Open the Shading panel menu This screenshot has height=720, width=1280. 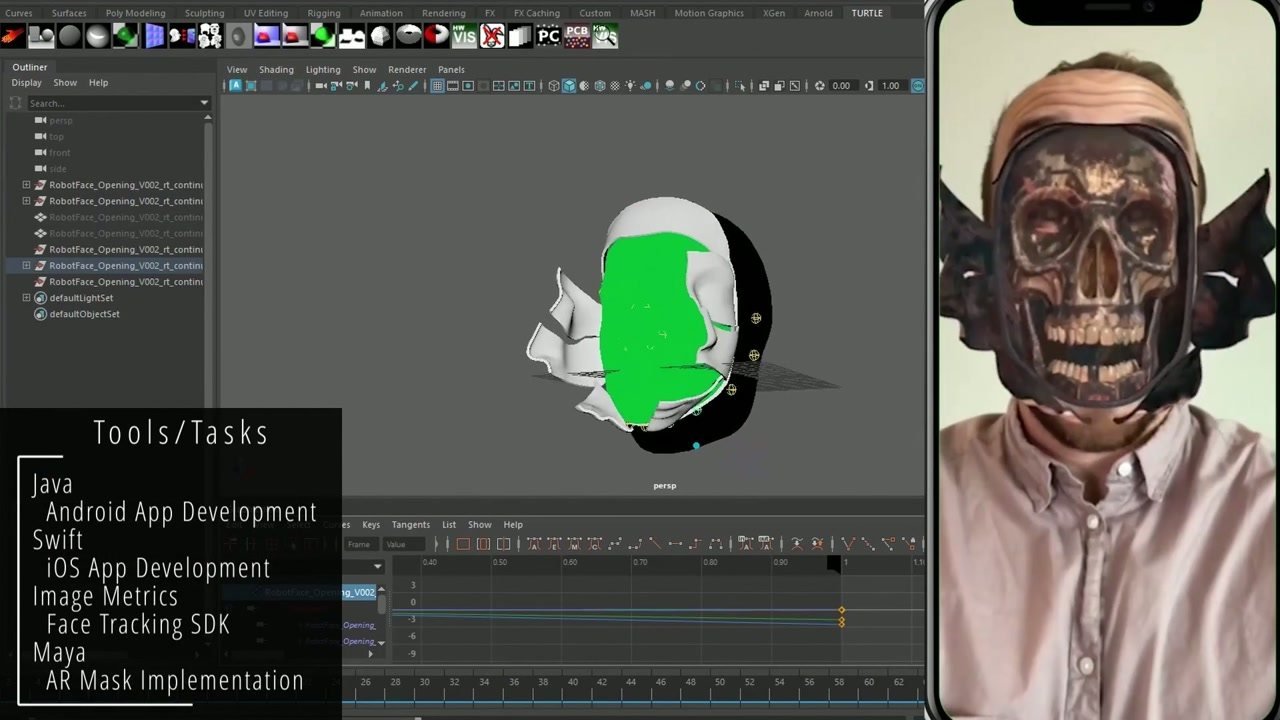276,70
